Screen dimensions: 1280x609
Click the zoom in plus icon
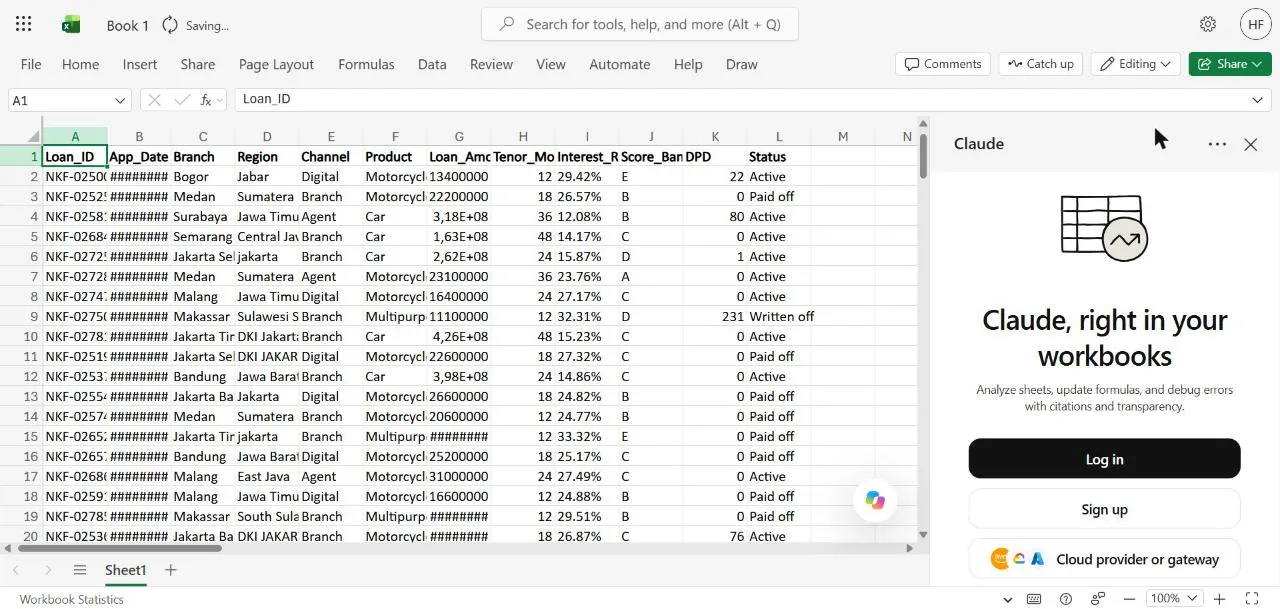point(1220,599)
